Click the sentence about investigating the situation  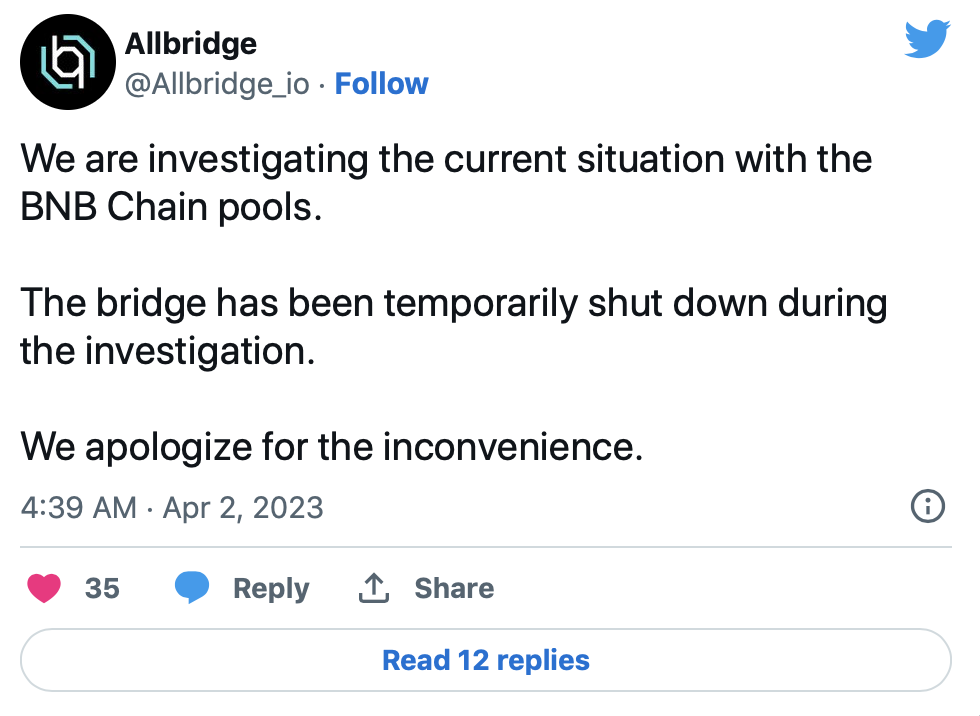[x=446, y=159]
